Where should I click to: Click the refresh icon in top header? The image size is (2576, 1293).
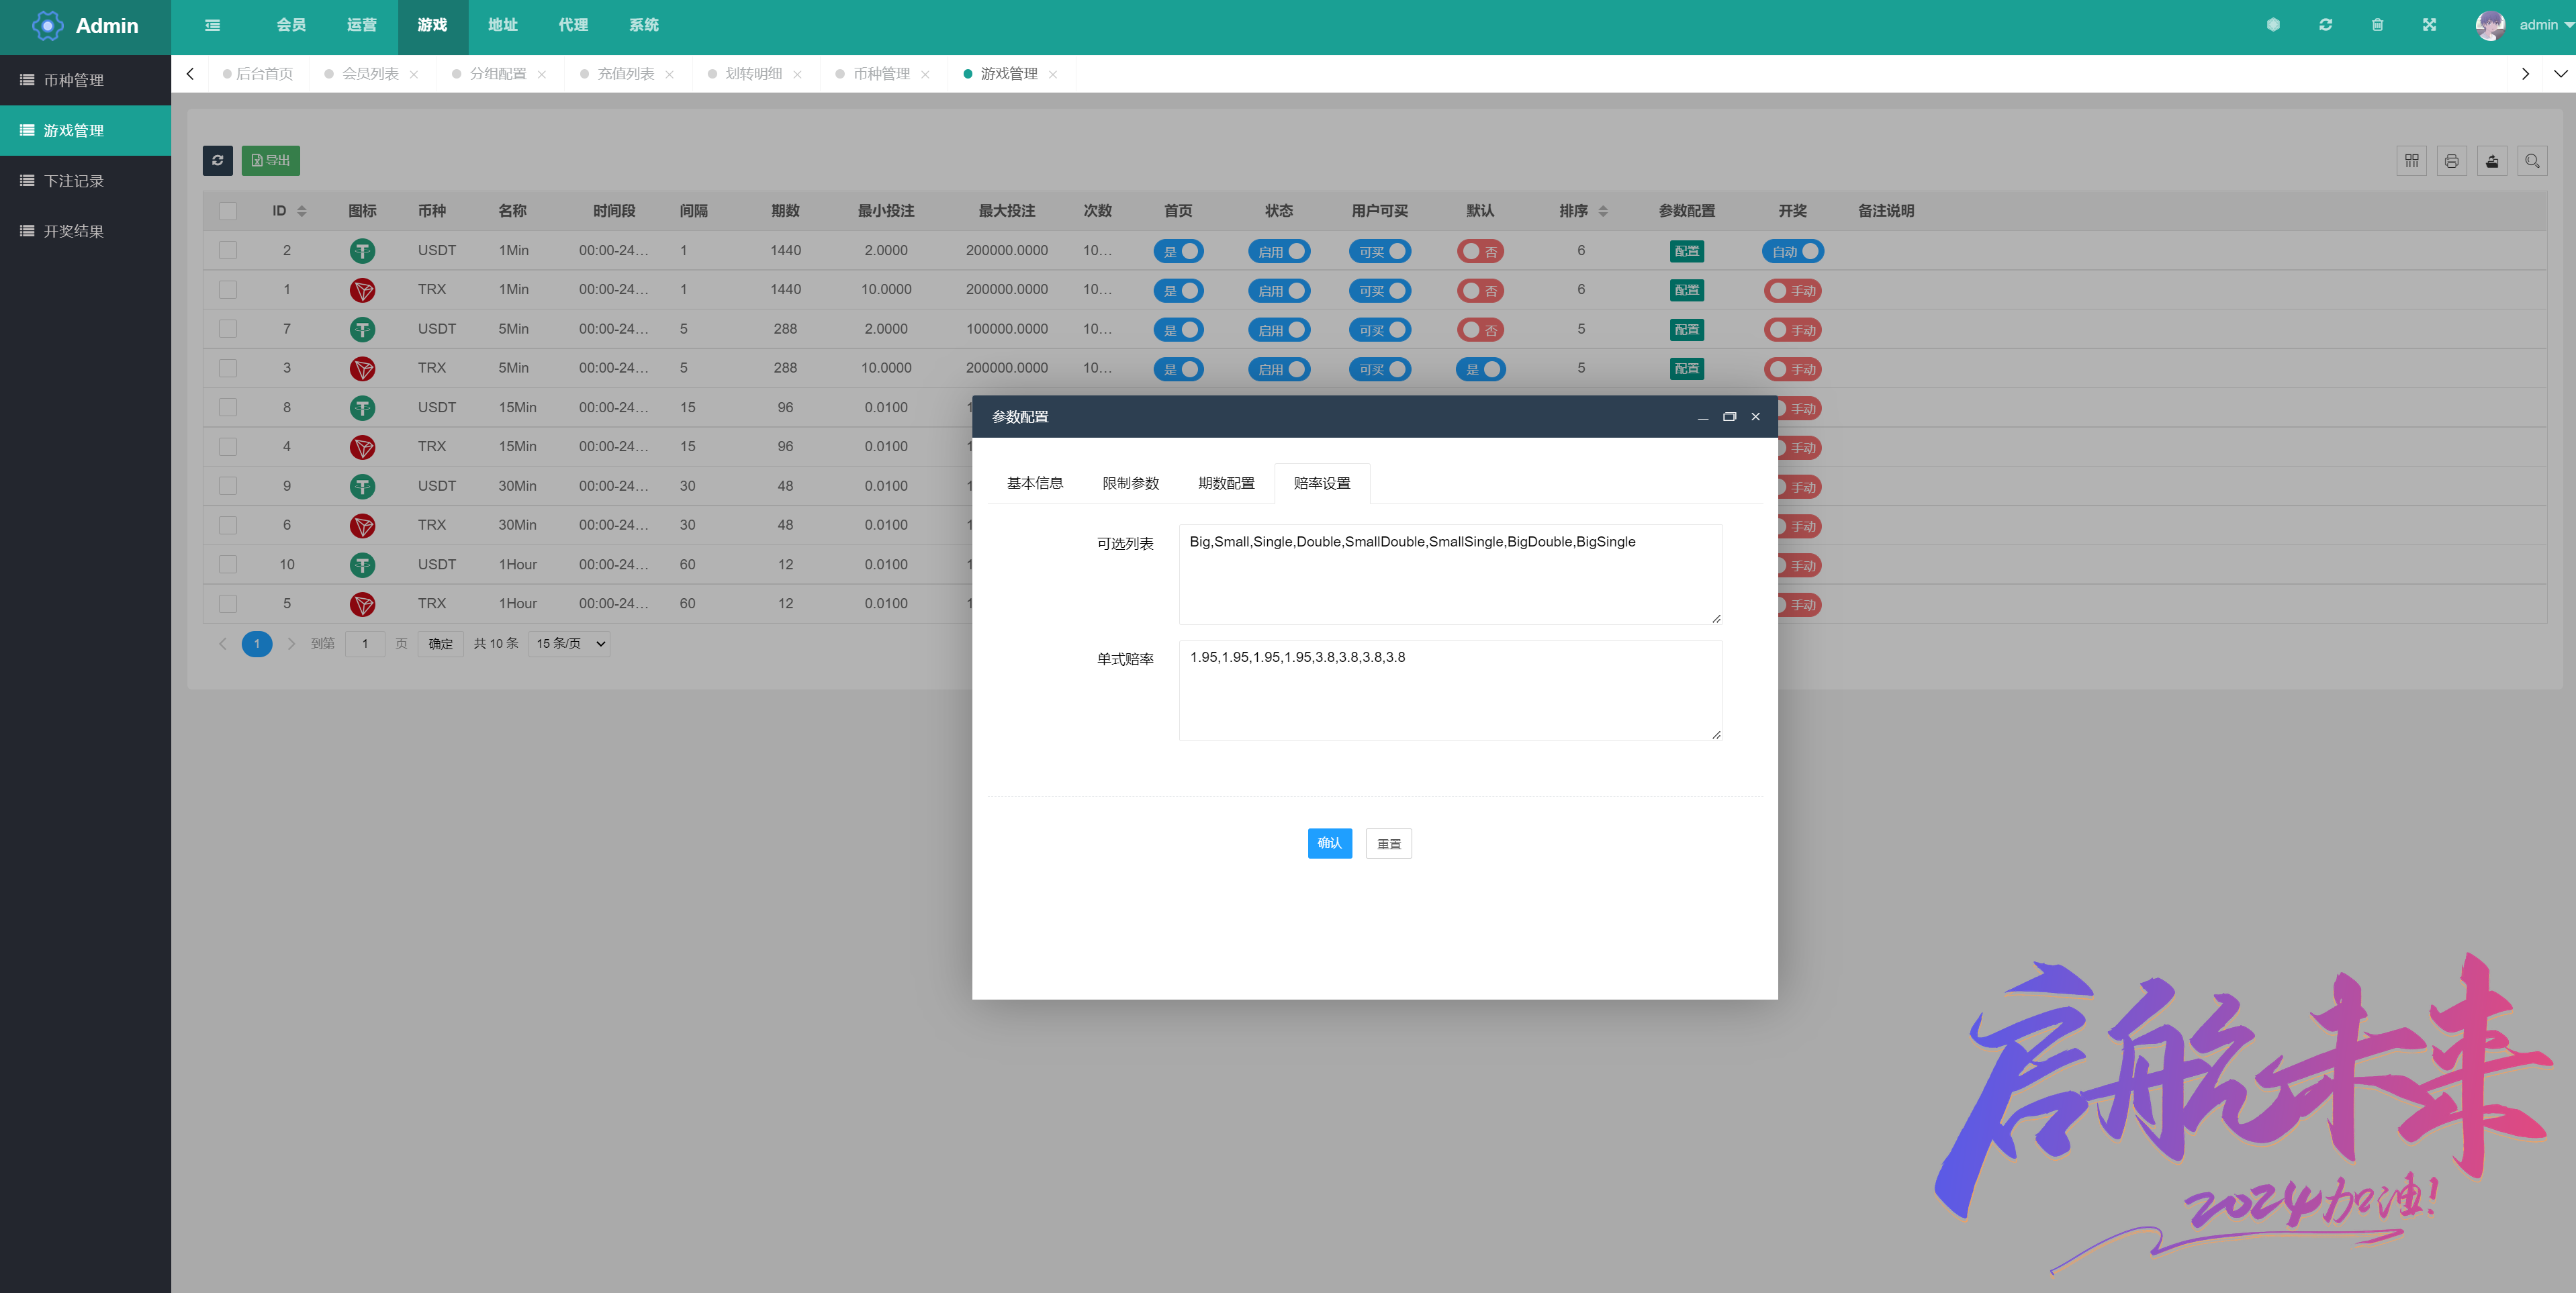click(x=2325, y=25)
